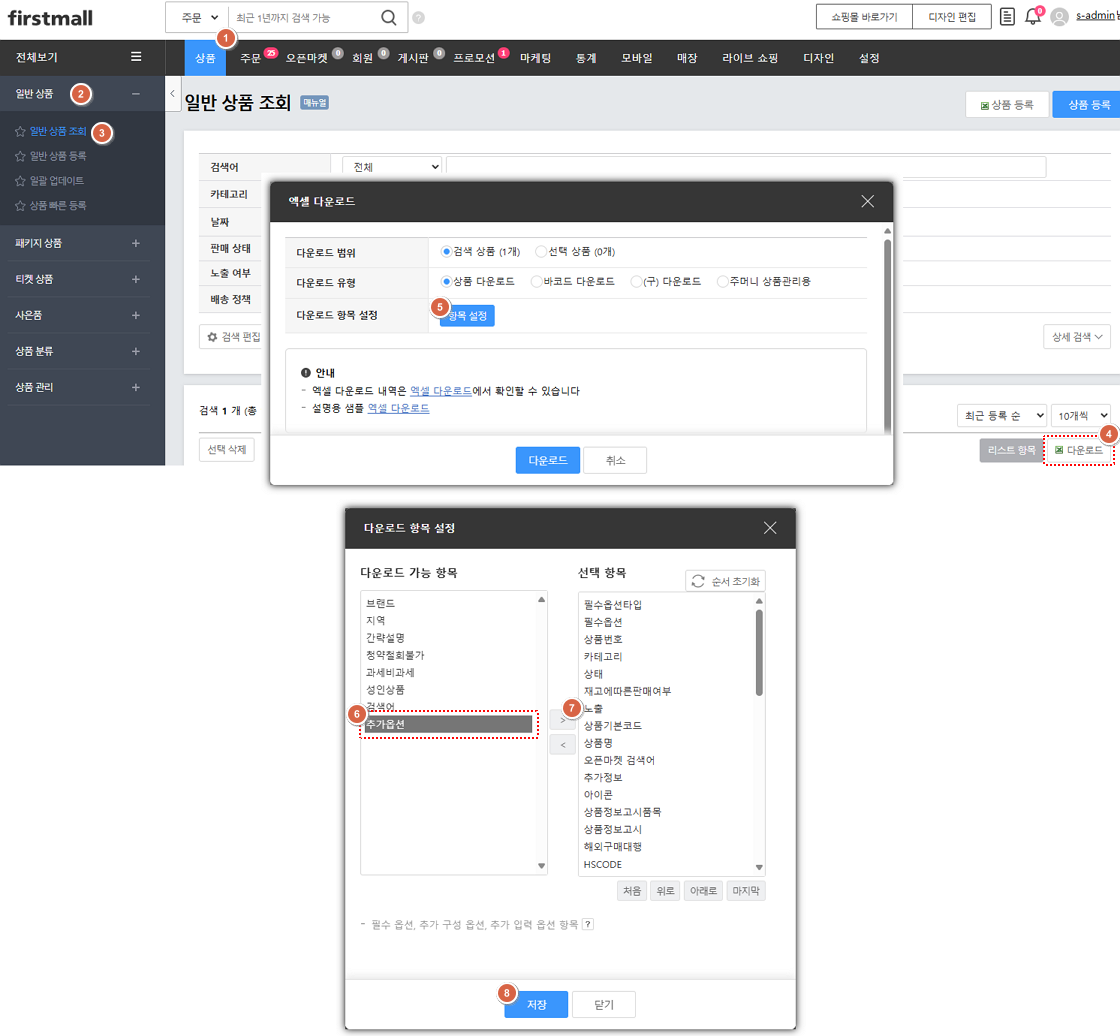The image size is (1120, 1036).
Task: Open the document list icon in header
Action: 1007,16
